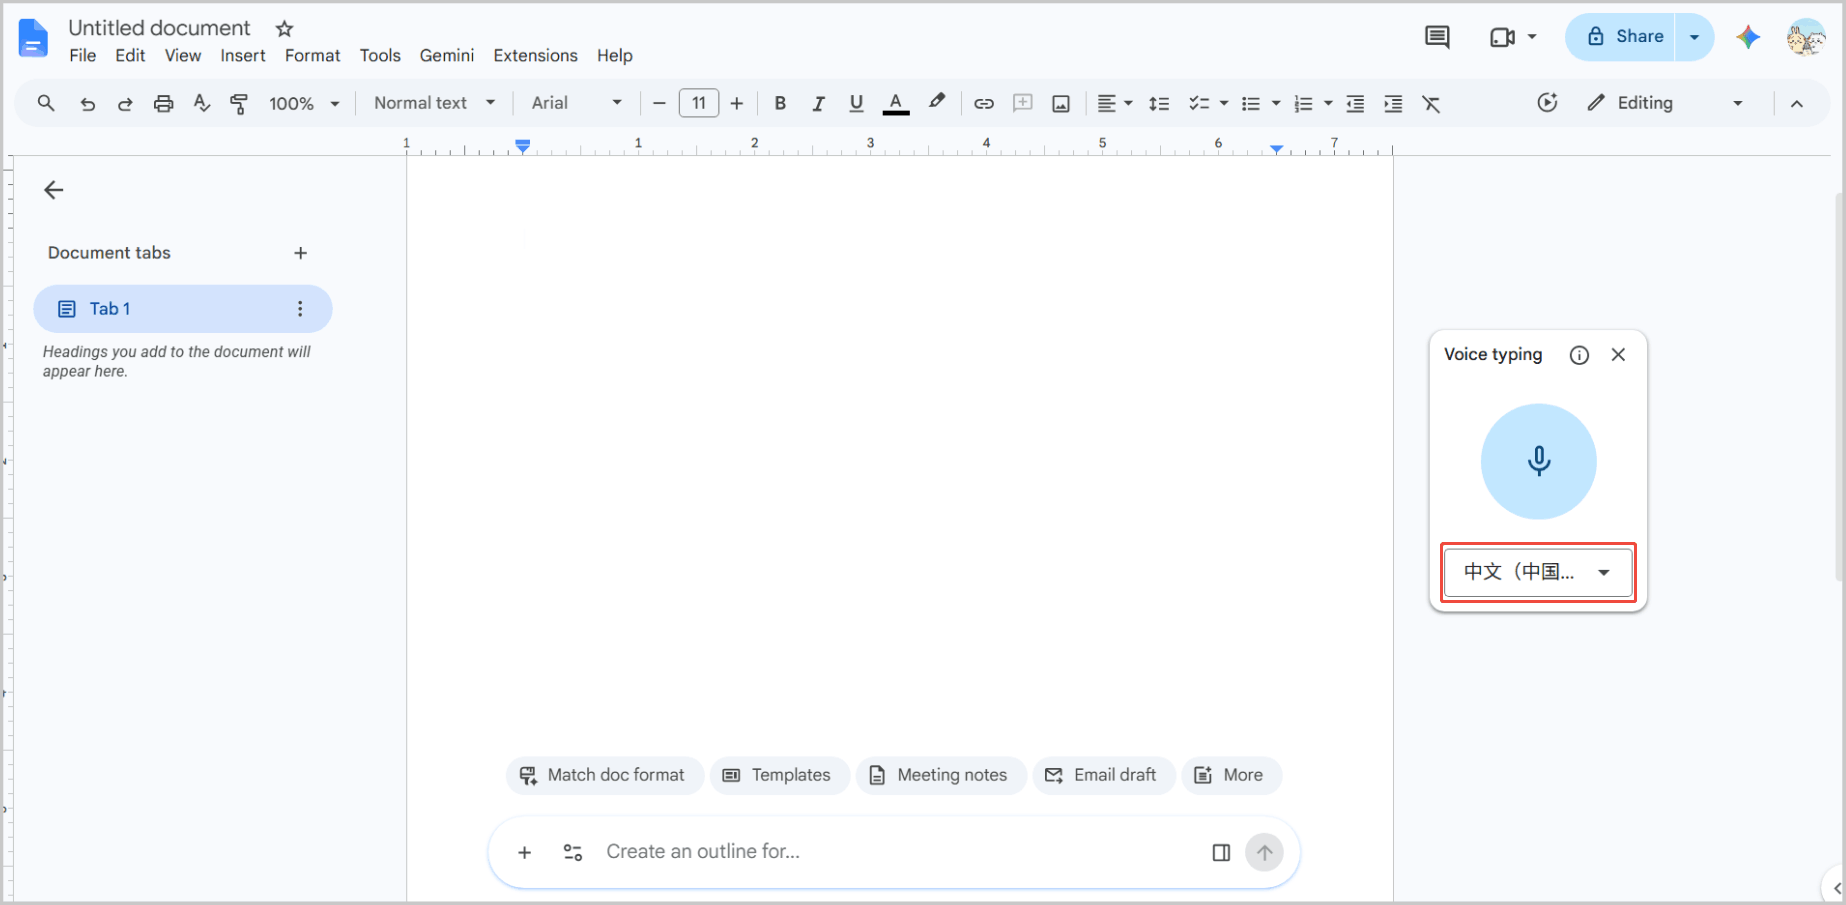The image size is (1846, 905).
Task: Close the Voice typing panel
Action: click(1618, 355)
